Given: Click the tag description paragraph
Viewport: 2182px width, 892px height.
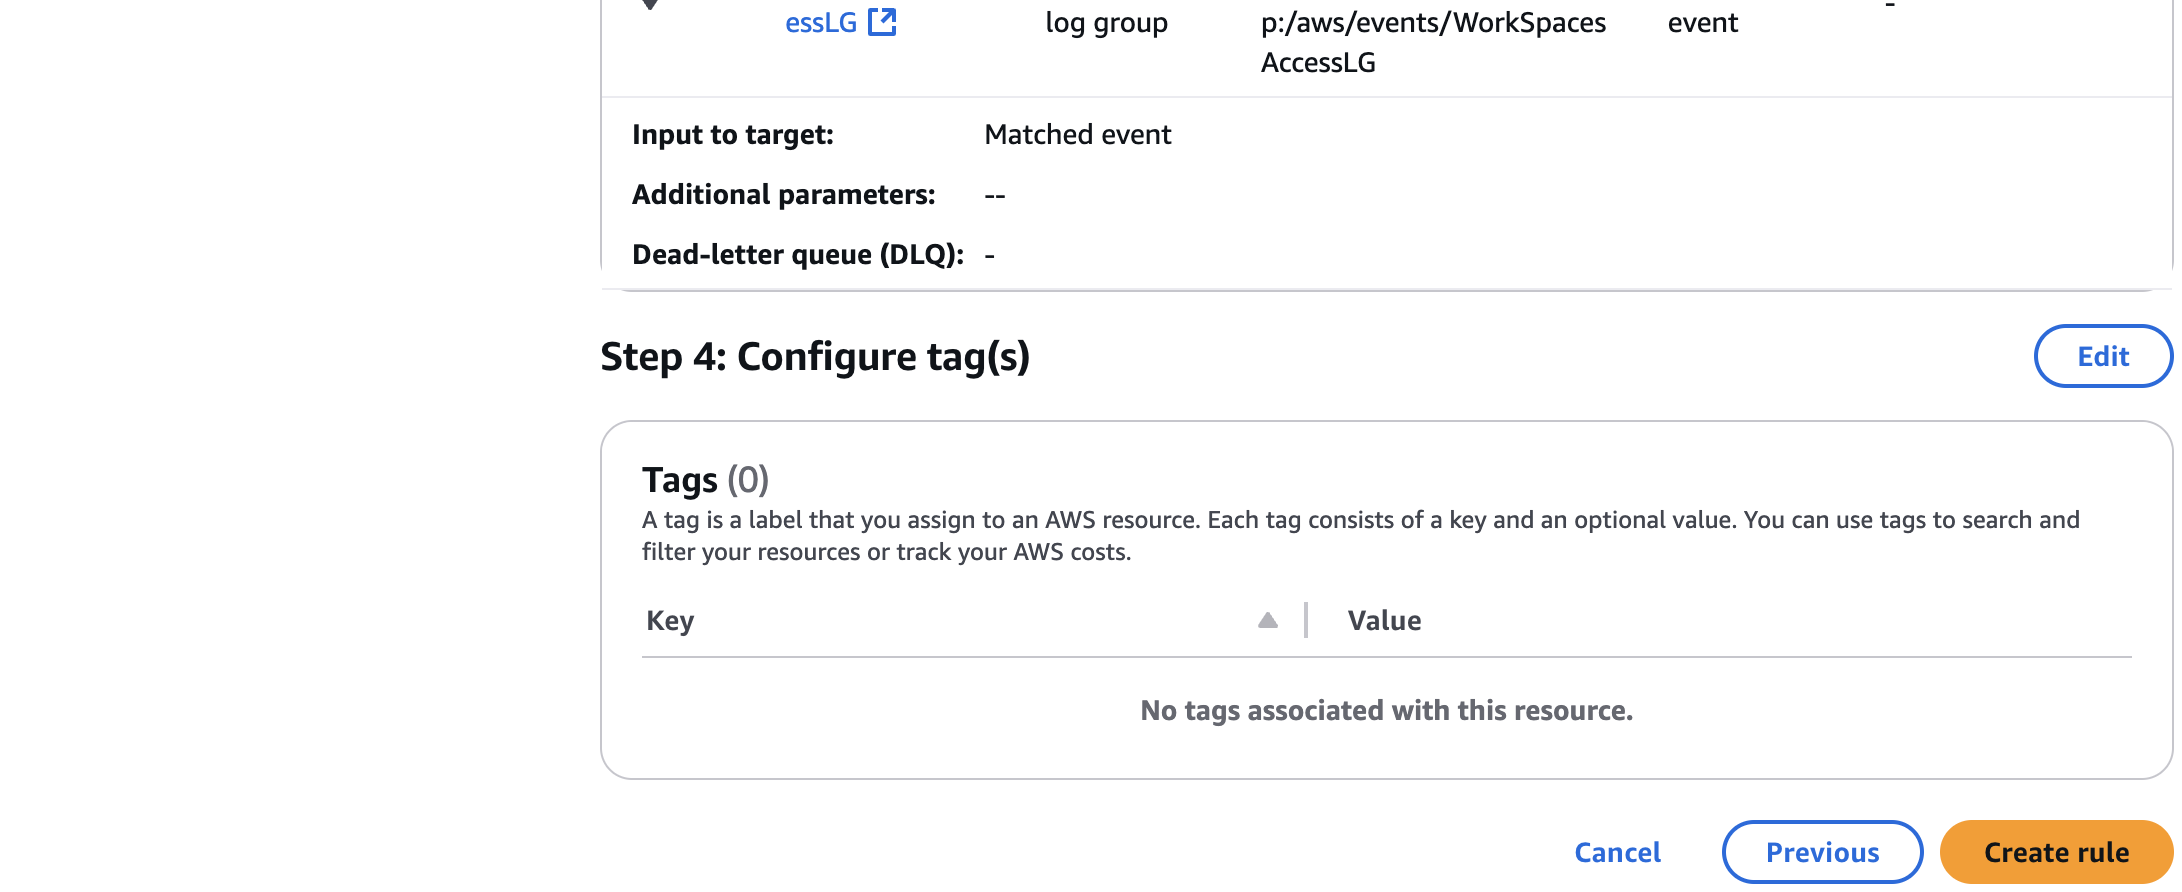Looking at the screenshot, I should click(x=1360, y=536).
